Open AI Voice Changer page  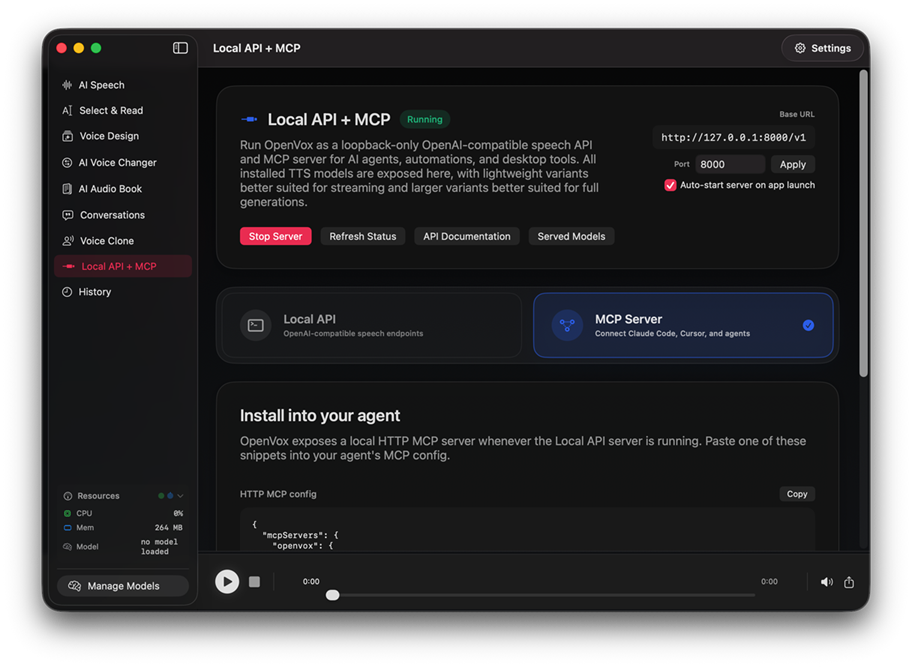tap(123, 163)
